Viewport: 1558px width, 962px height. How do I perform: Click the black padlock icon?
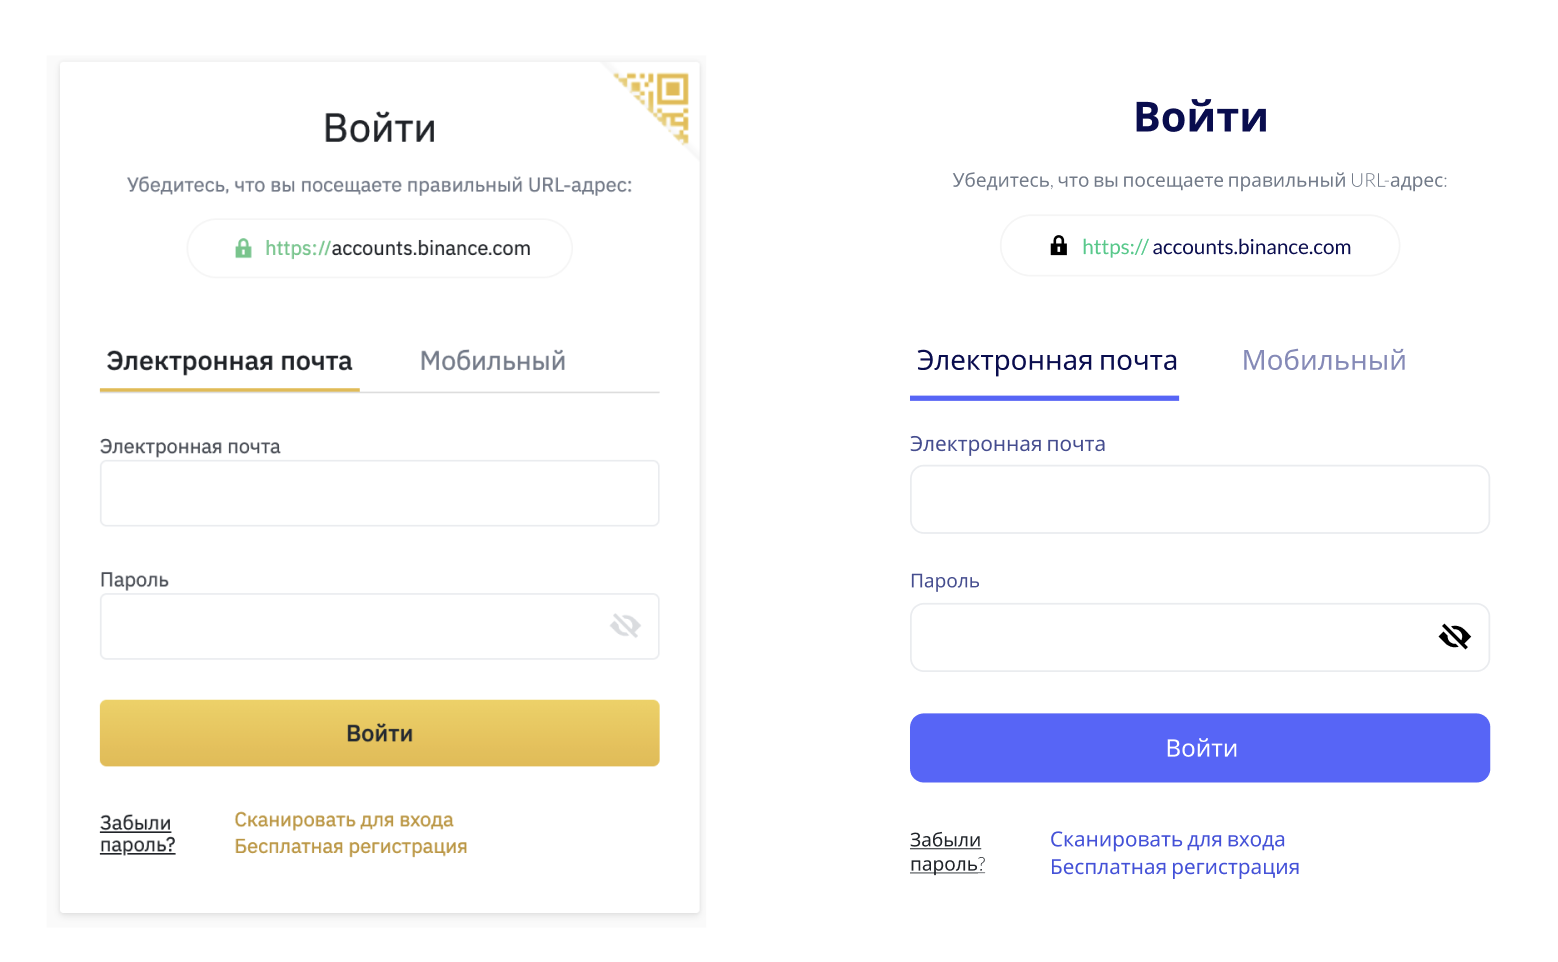tap(1058, 246)
